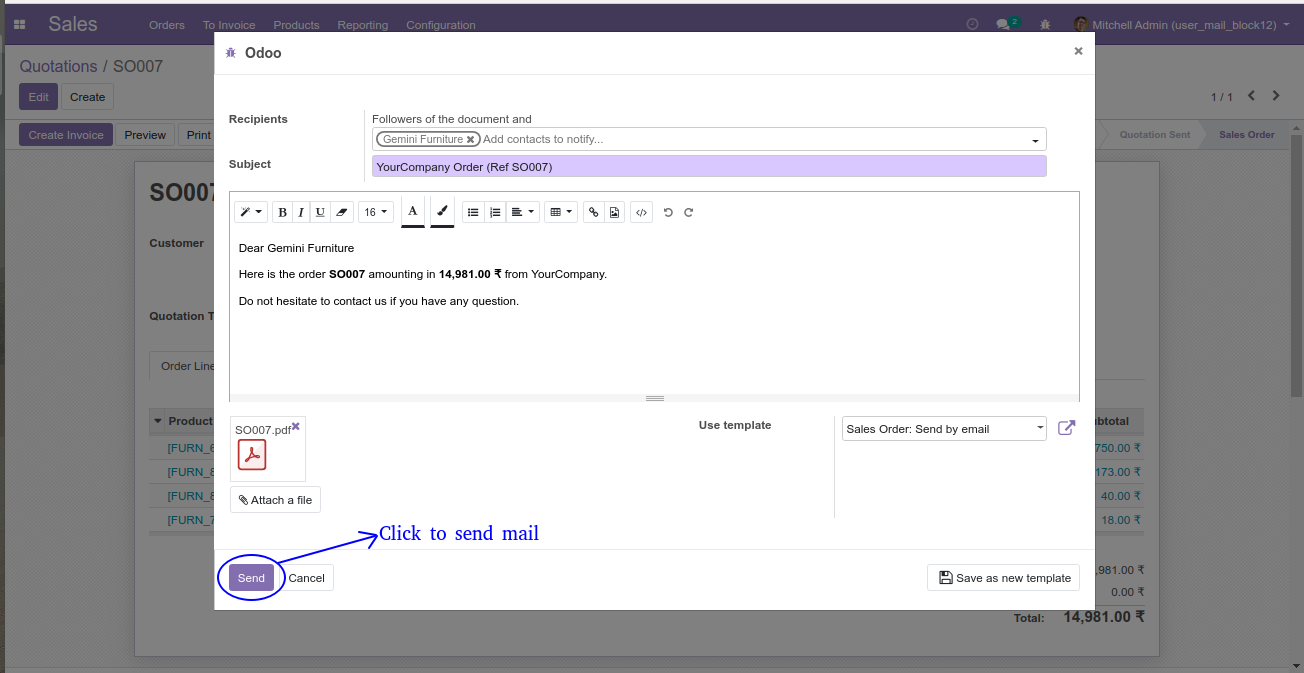Click the bug icon in dialog title

pos(231,53)
